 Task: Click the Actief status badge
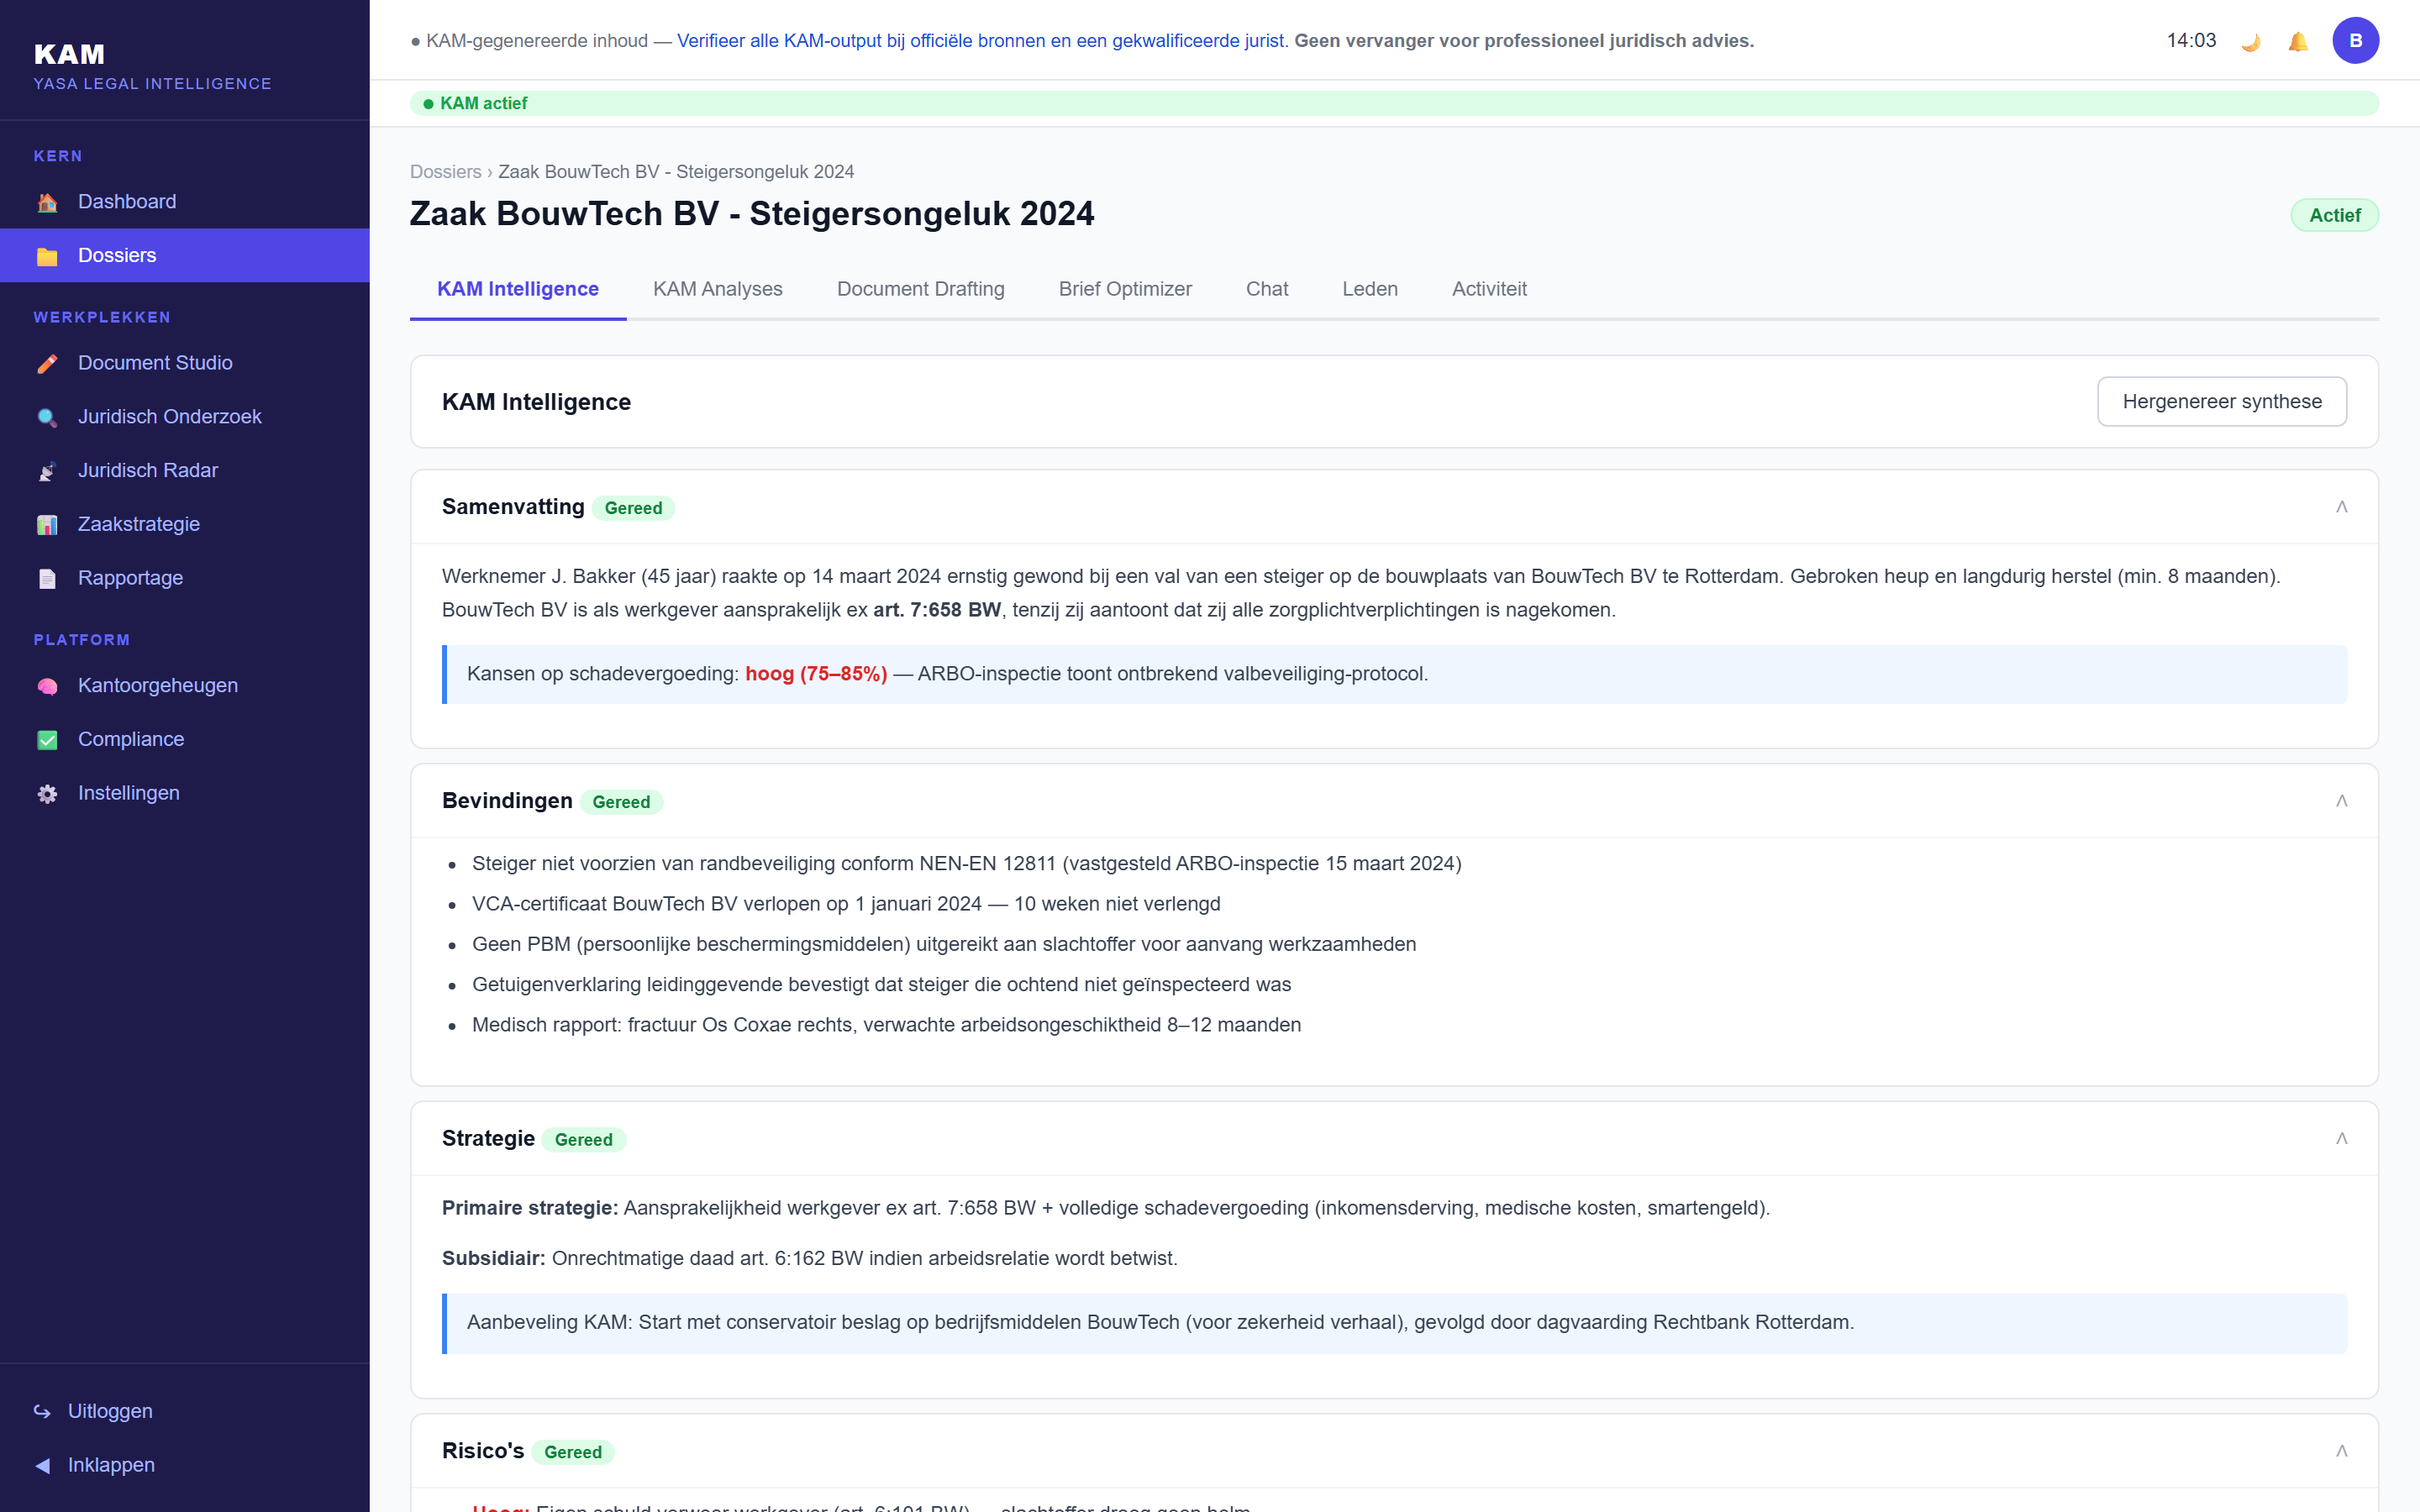[x=2335, y=215]
